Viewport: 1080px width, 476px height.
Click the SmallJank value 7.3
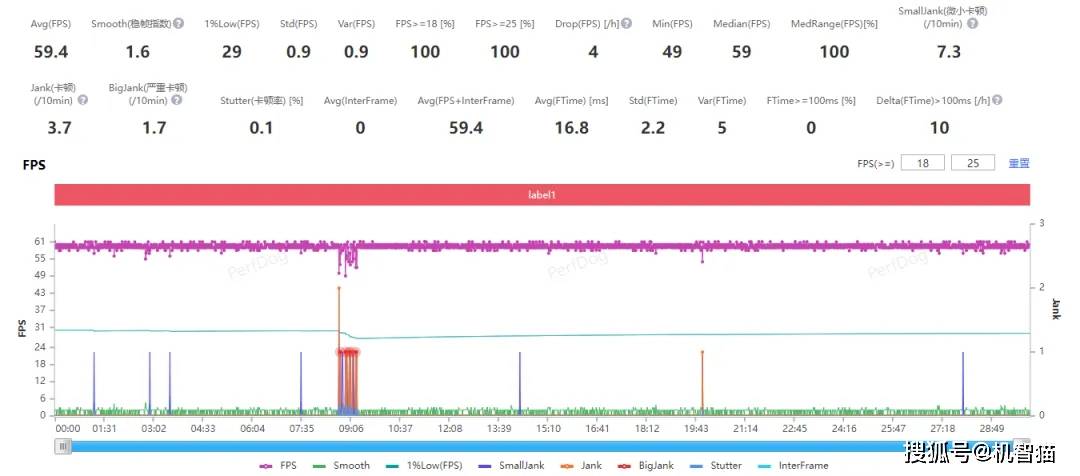point(948,52)
